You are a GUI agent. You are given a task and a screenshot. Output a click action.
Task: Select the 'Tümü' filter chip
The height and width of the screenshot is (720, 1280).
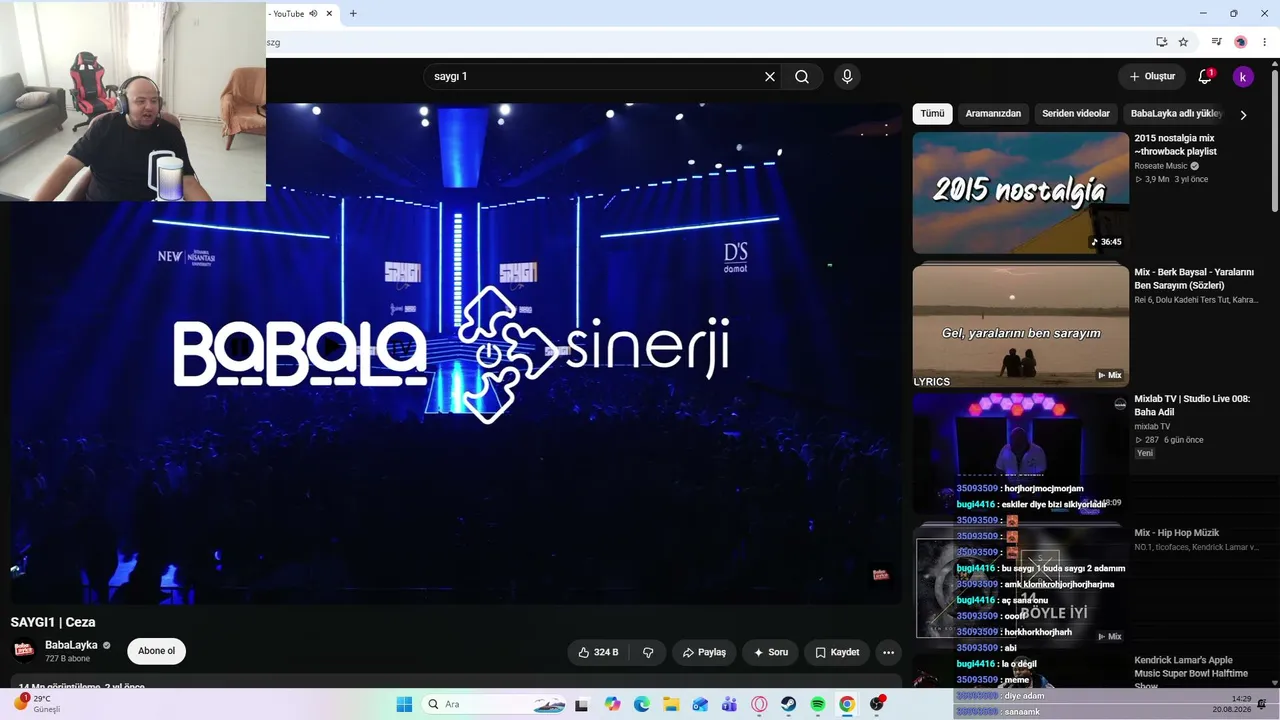pyautogui.click(x=932, y=114)
